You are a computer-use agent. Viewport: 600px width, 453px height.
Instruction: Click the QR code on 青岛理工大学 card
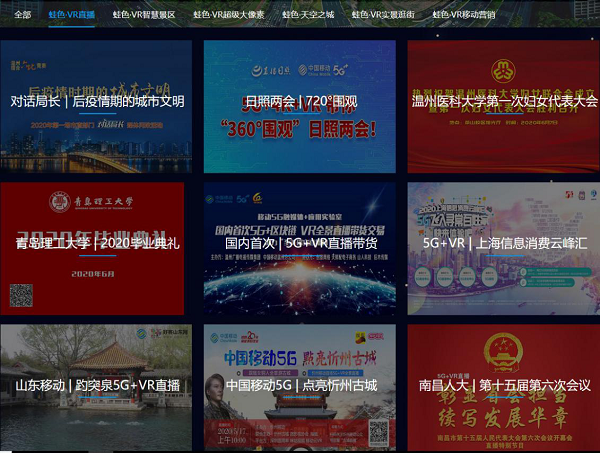(22, 295)
